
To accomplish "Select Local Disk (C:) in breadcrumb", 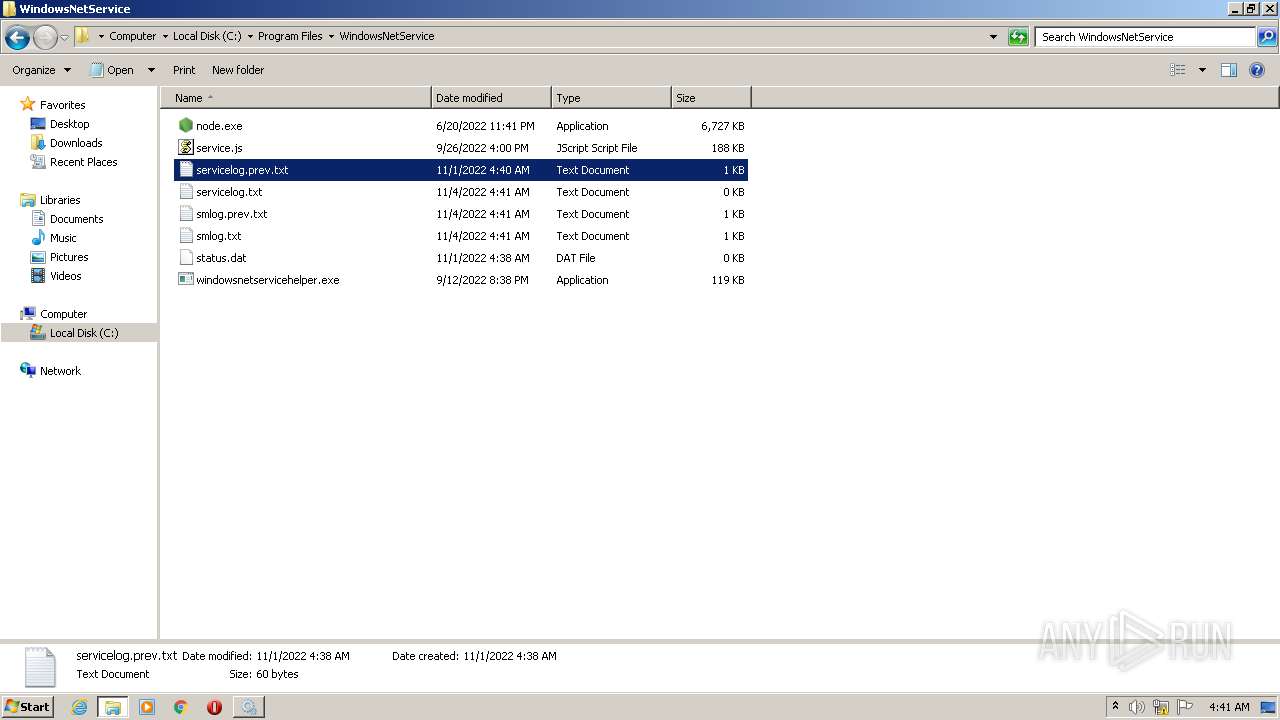I will tap(207, 36).
